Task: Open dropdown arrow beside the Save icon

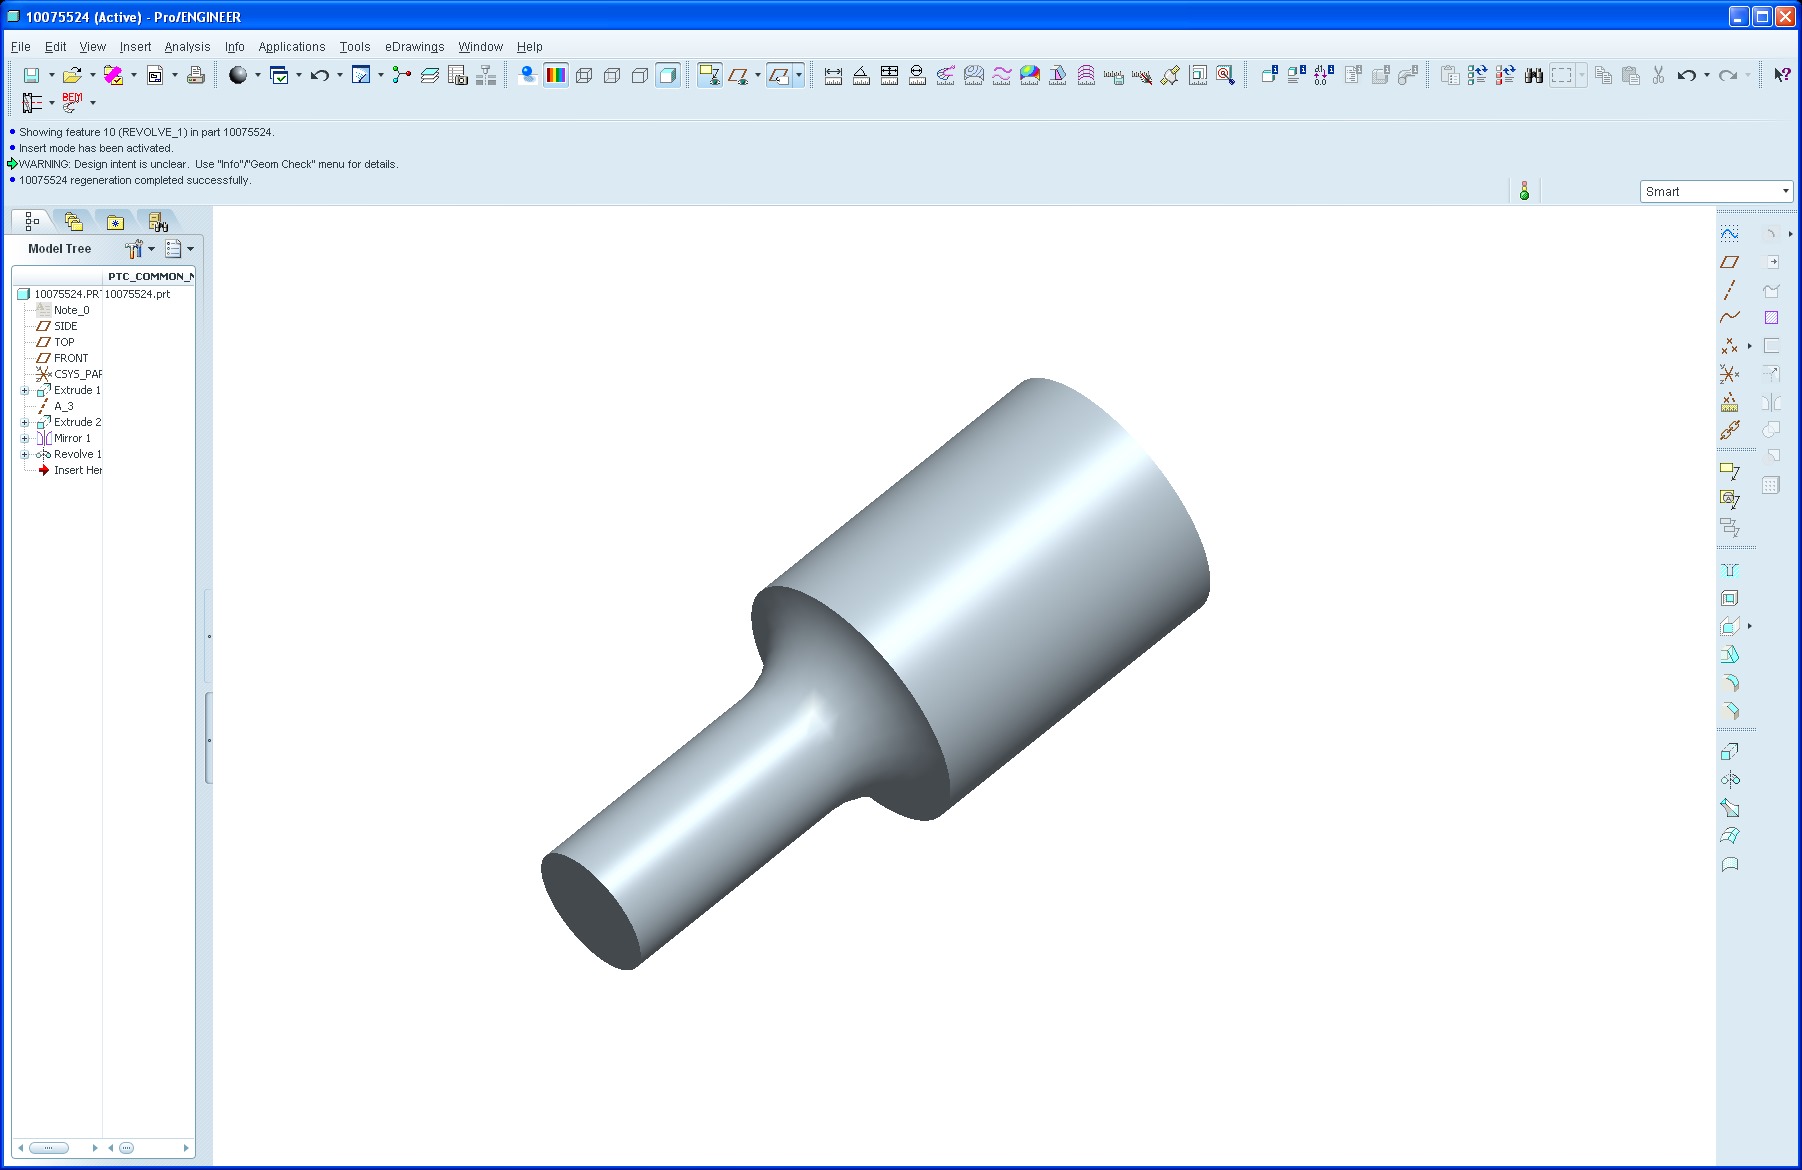Action: click(51, 75)
